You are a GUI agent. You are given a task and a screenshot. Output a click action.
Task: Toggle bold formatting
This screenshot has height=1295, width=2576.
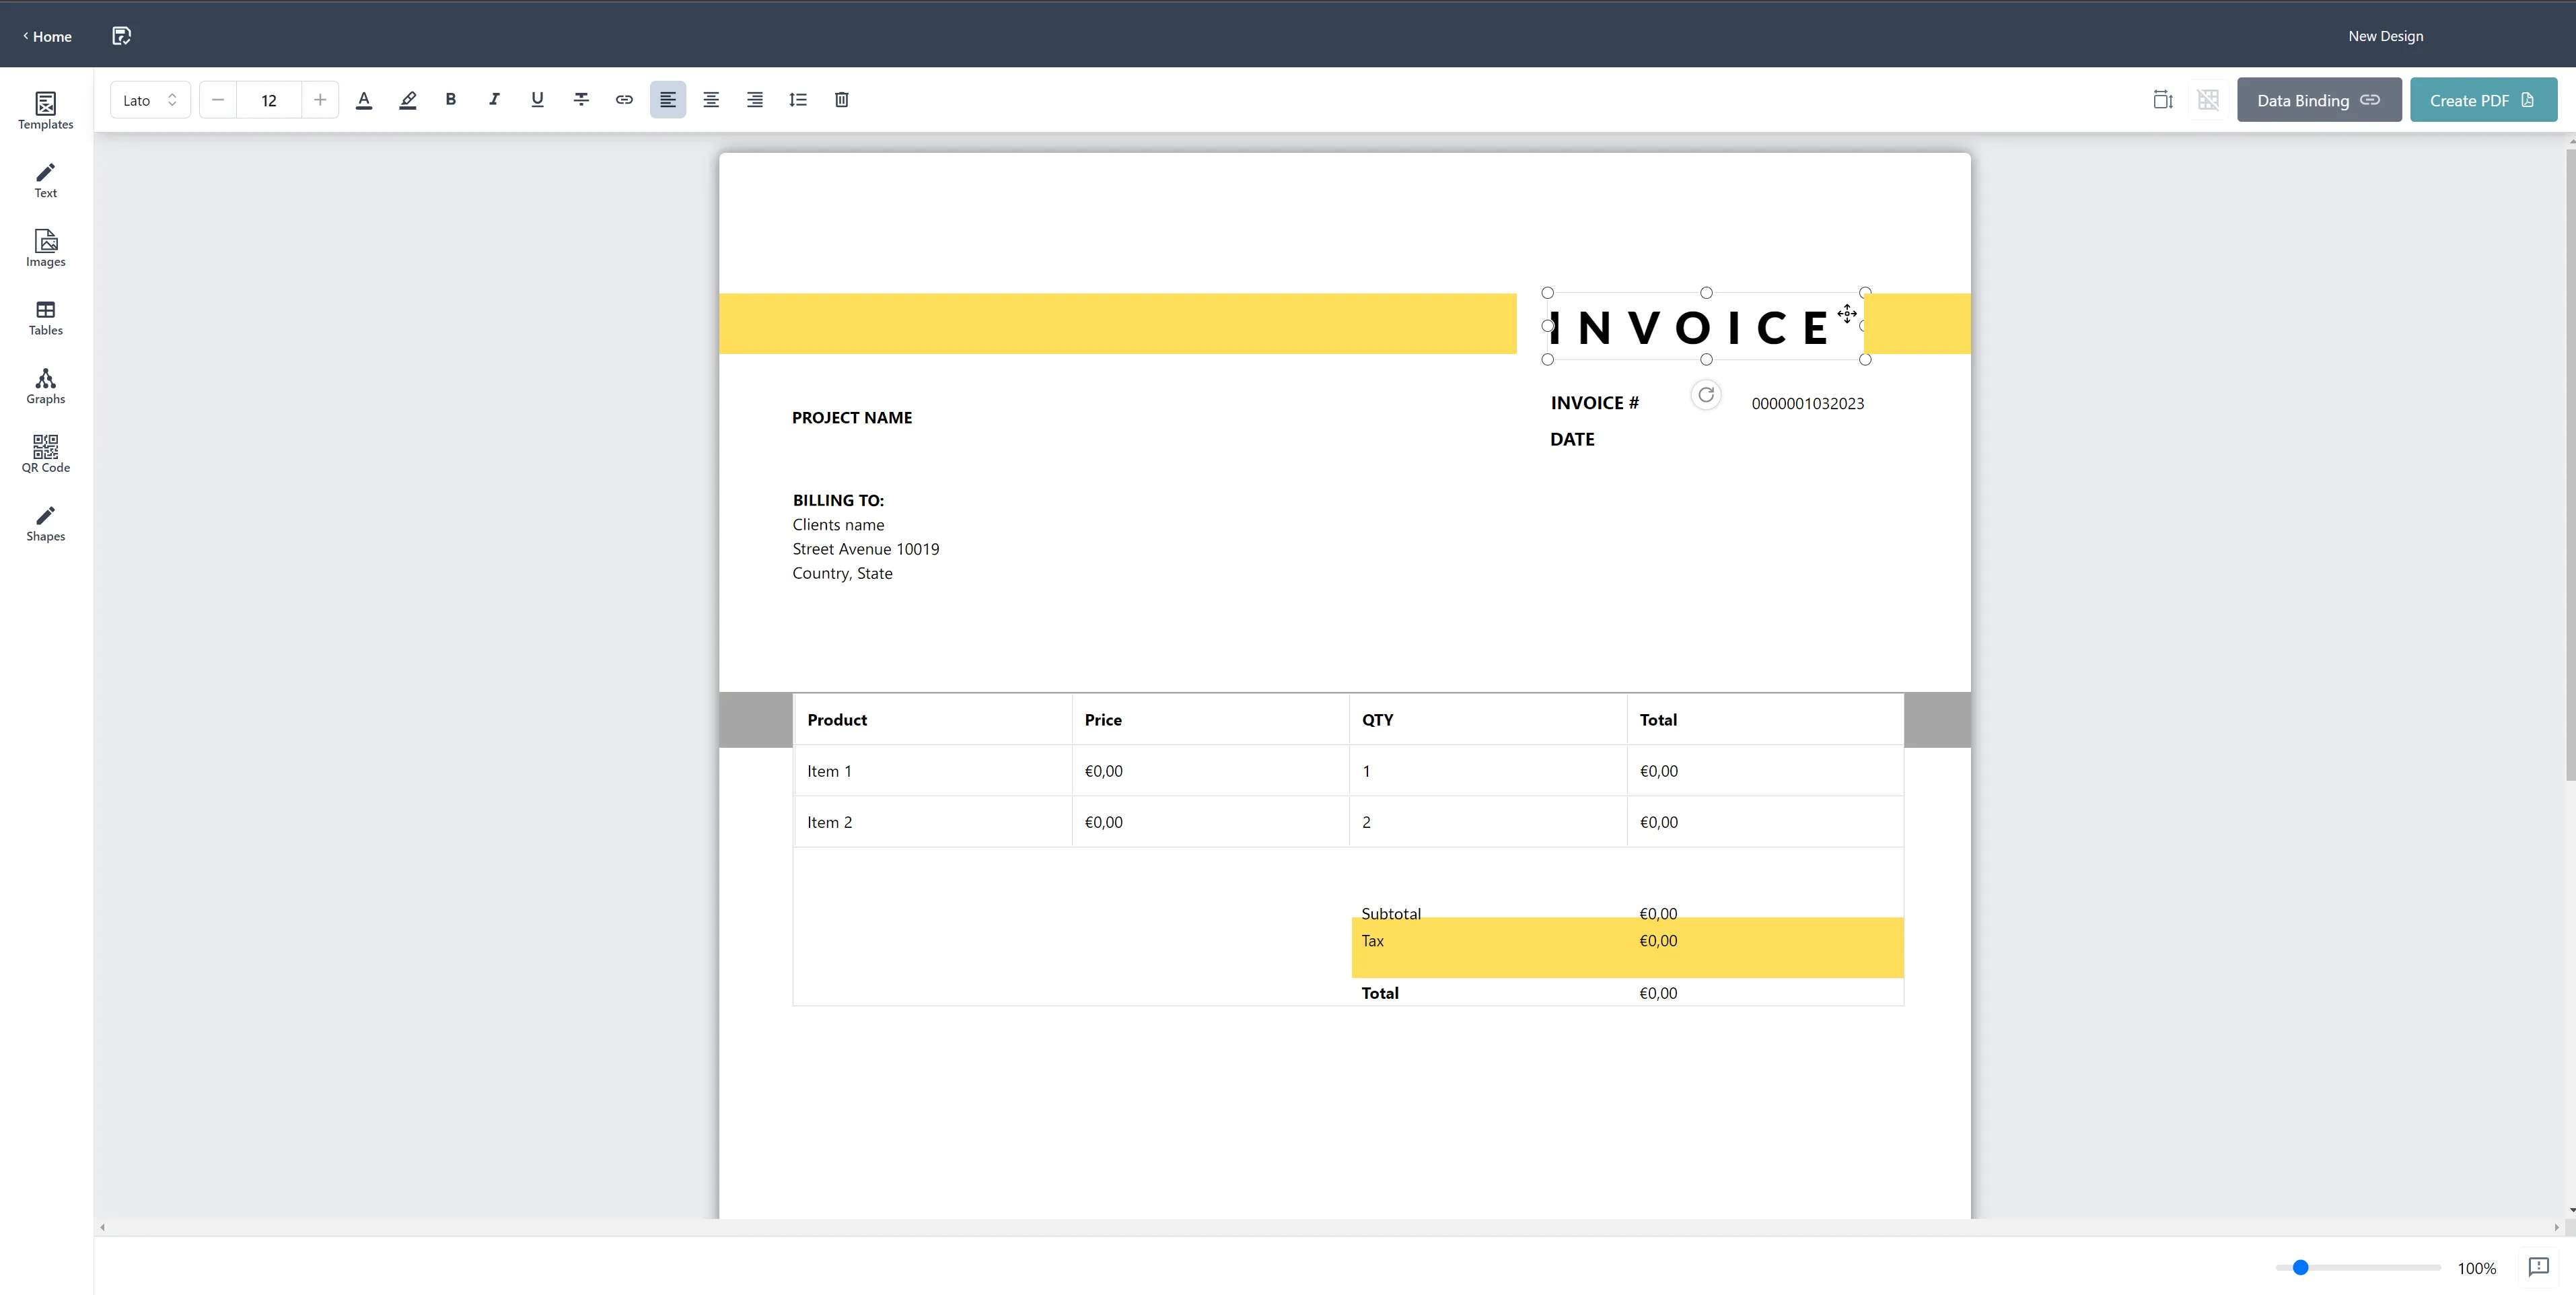(x=451, y=100)
